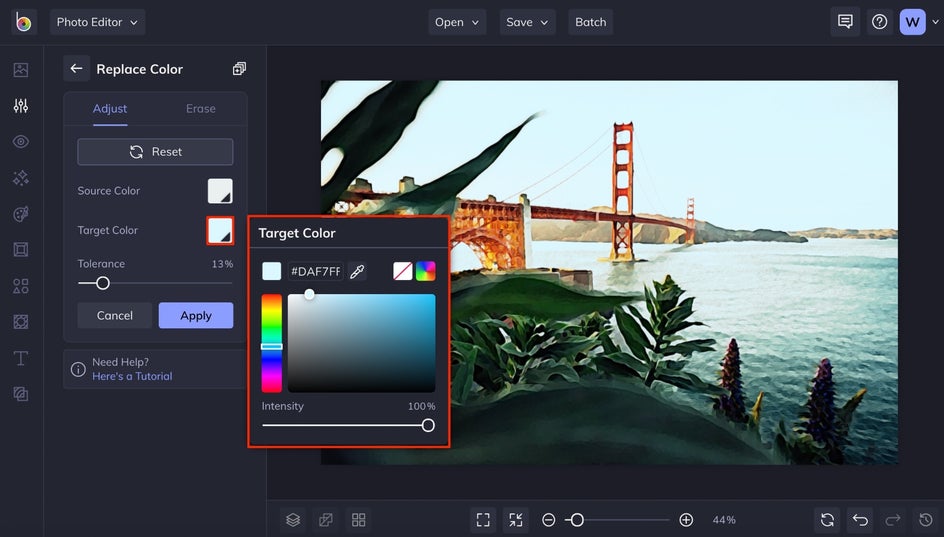Open the Source Color swatch
Viewport: 944px width, 537px height.
(x=220, y=191)
